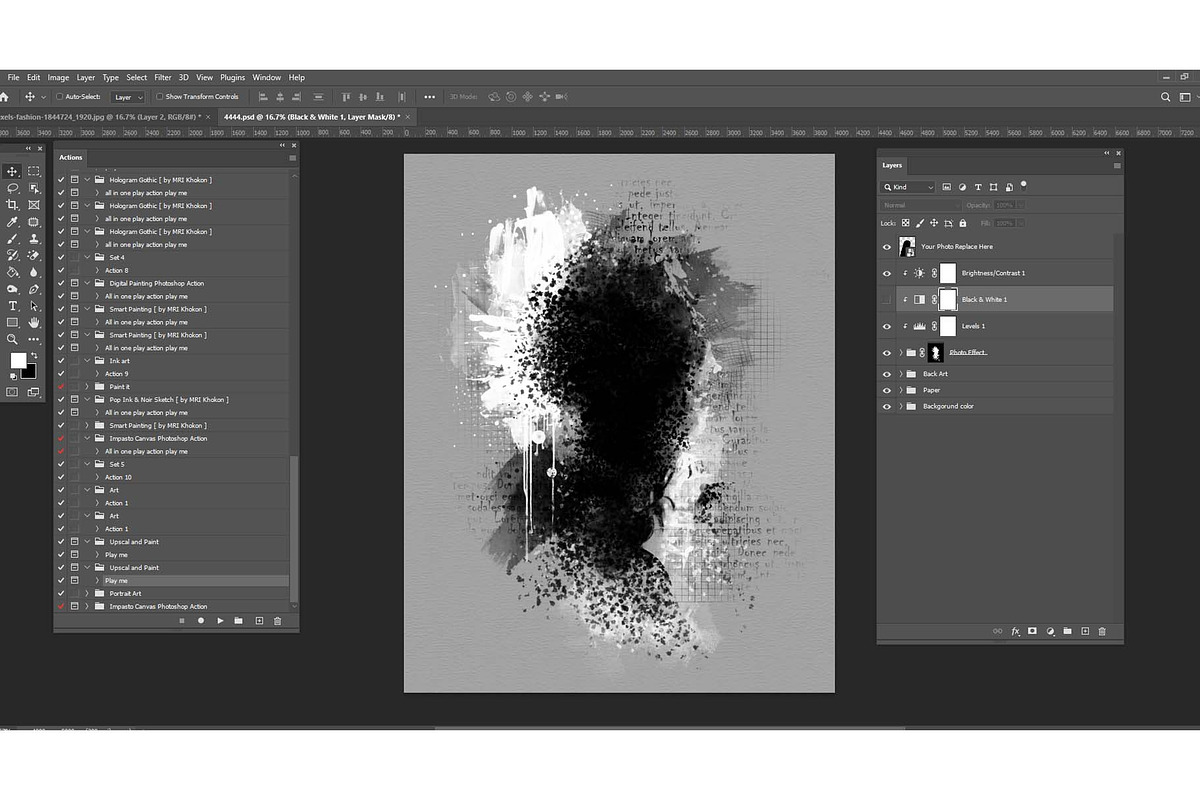Click the foreground color swatch
Screen dimensions: 1200x800
click(18, 360)
